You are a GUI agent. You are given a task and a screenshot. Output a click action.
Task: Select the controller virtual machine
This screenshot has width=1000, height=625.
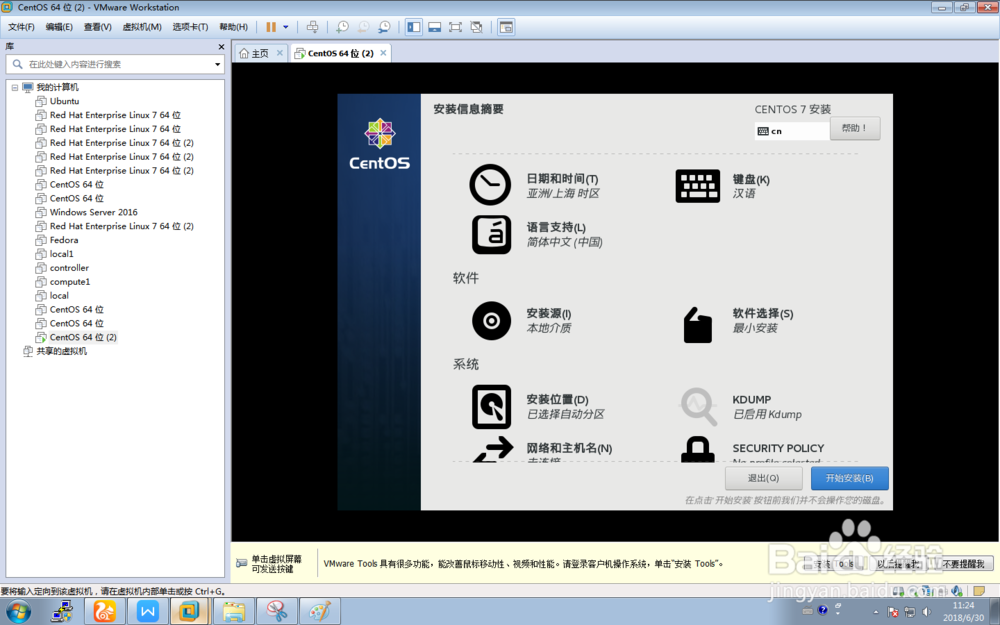pyautogui.click(x=69, y=268)
